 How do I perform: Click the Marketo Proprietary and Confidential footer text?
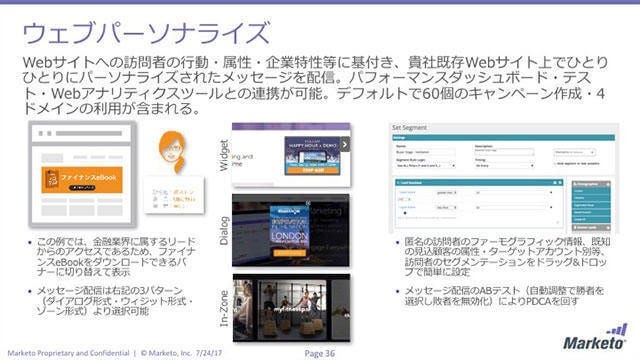[x=69, y=353]
